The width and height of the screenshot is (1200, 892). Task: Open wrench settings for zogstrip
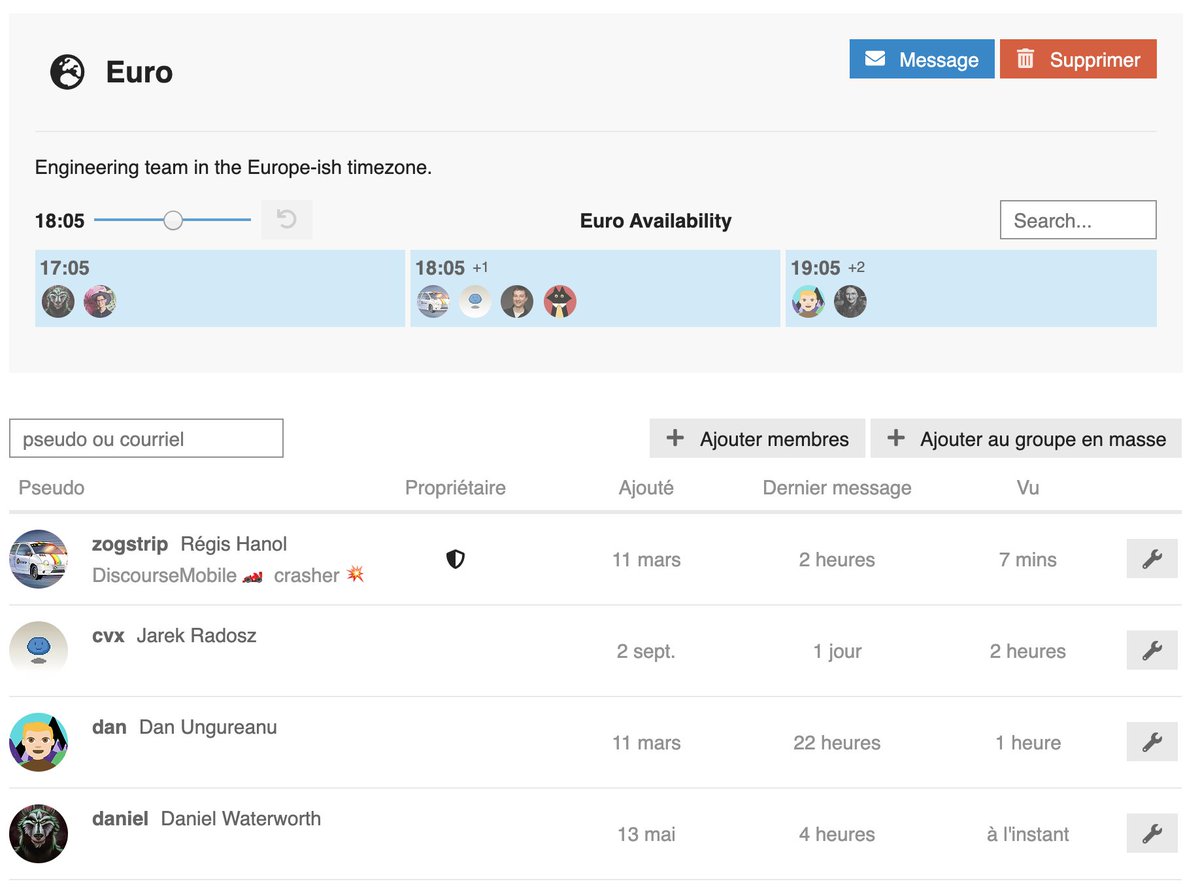point(1152,559)
